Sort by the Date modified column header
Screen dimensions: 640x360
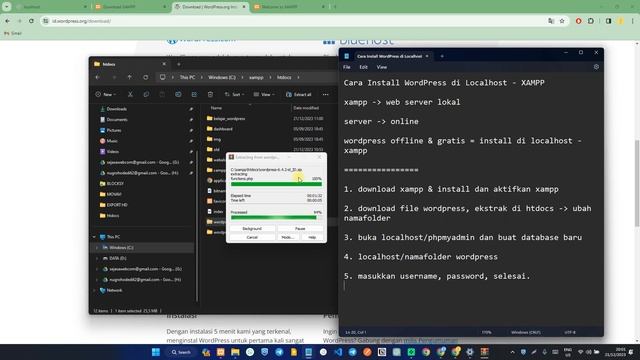coord(307,108)
